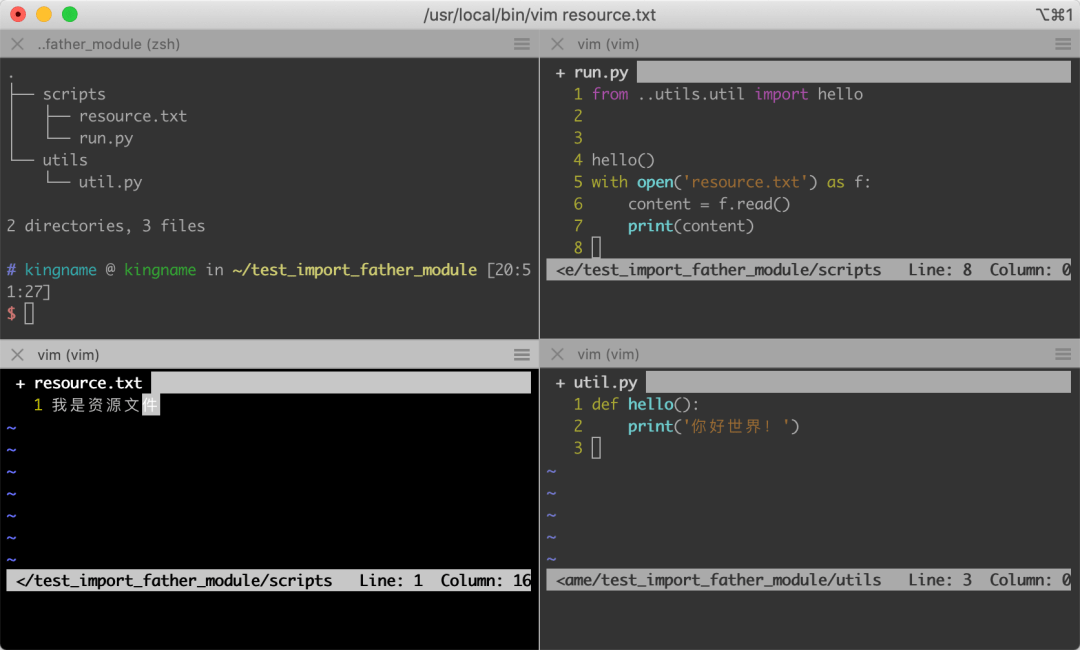Click the resource.txt status line scripts path
1080x650 pixels.
click(x=174, y=581)
